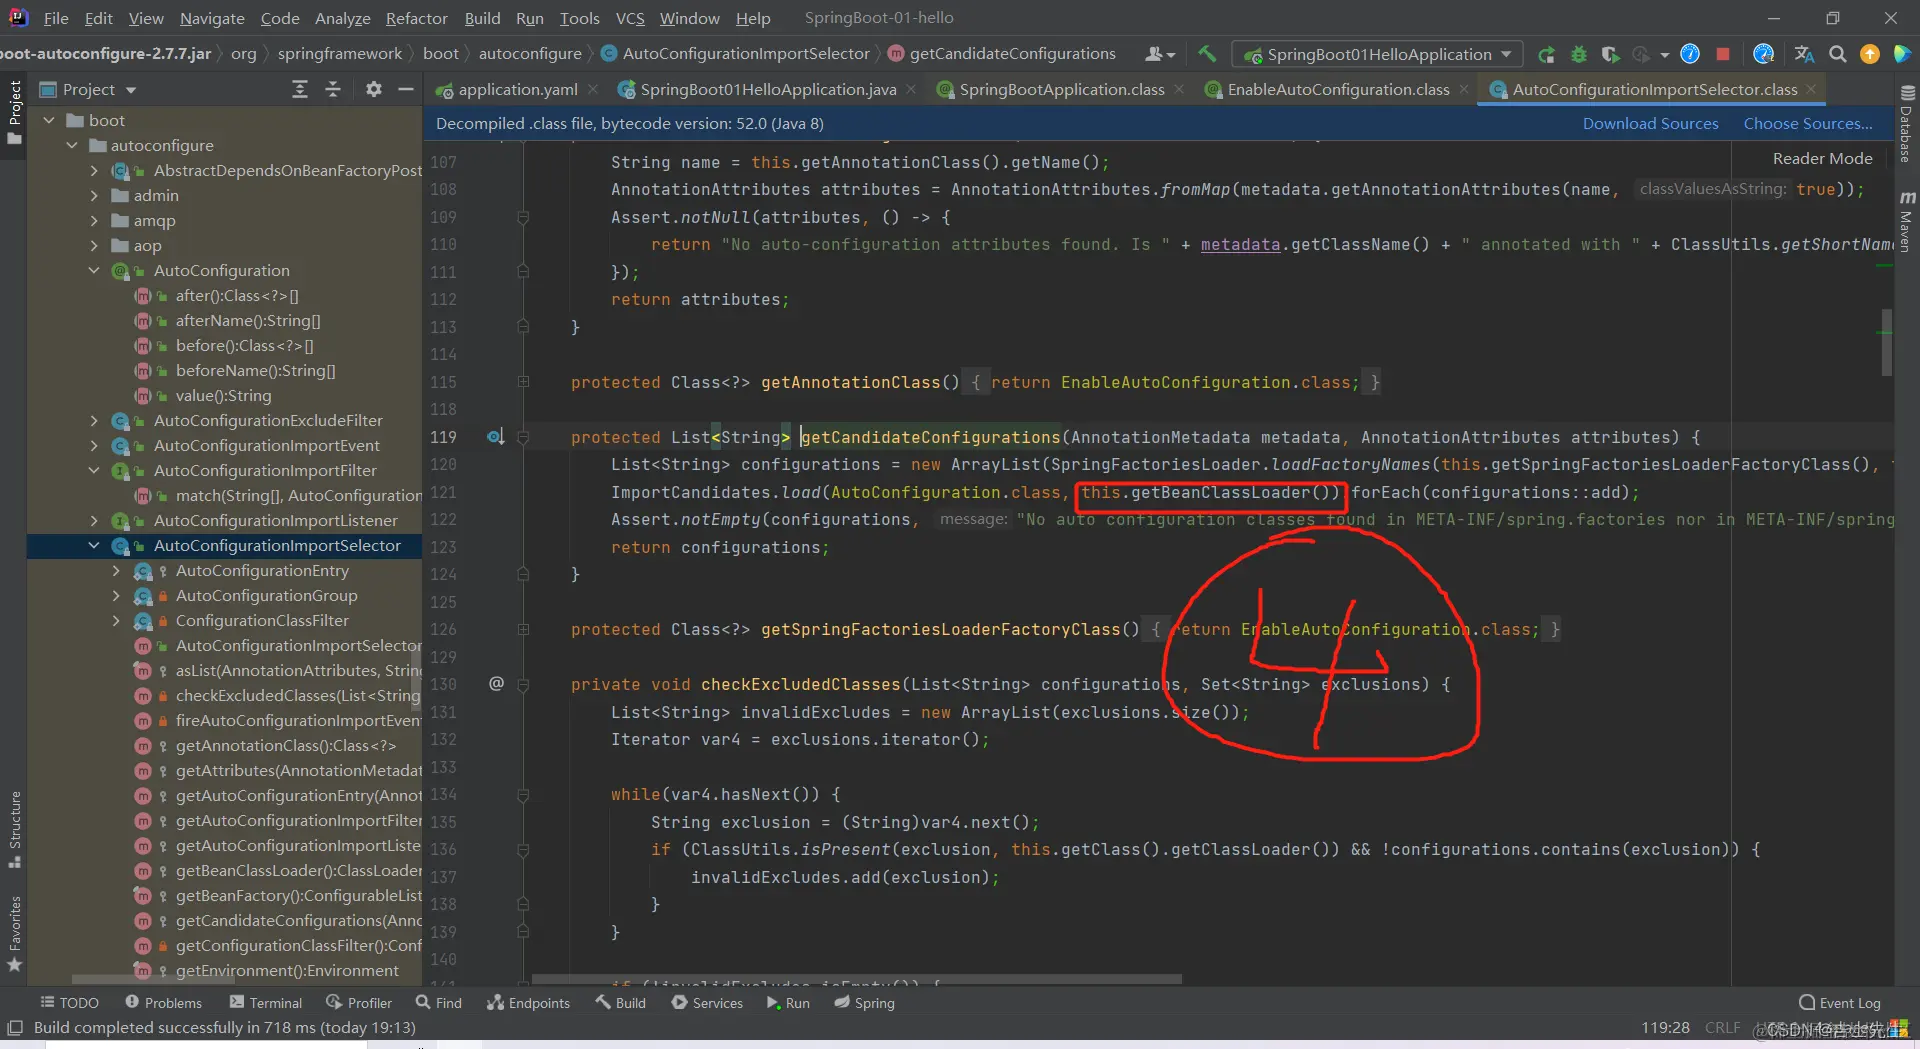This screenshot has height=1049, width=1920.
Task: Open the Services tool window
Action: (x=707, y=1003)
